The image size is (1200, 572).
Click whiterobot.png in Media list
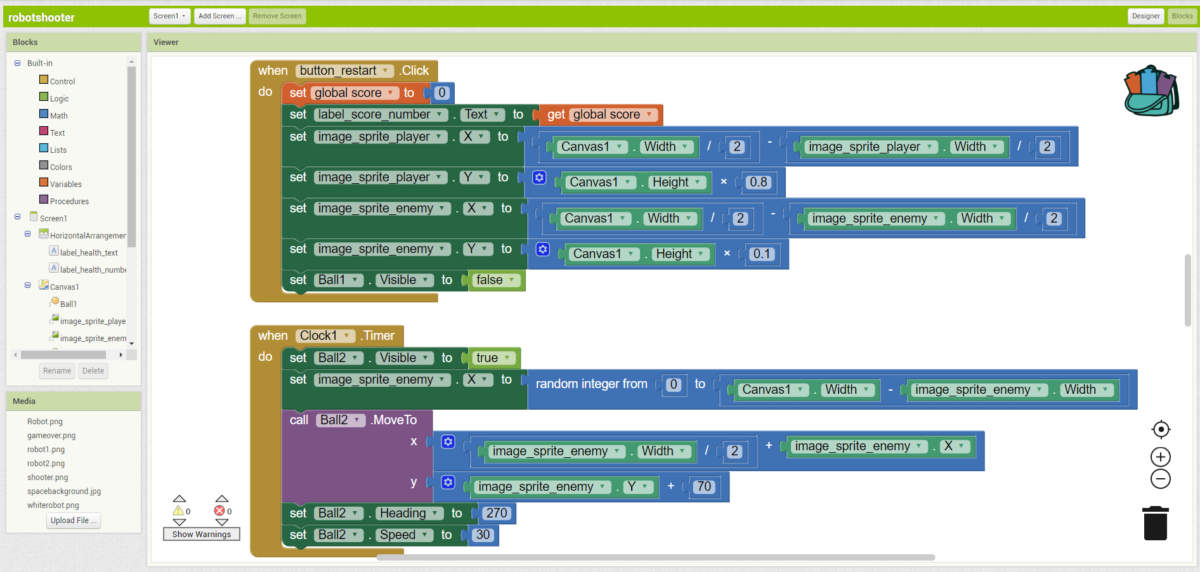point(54,506)
